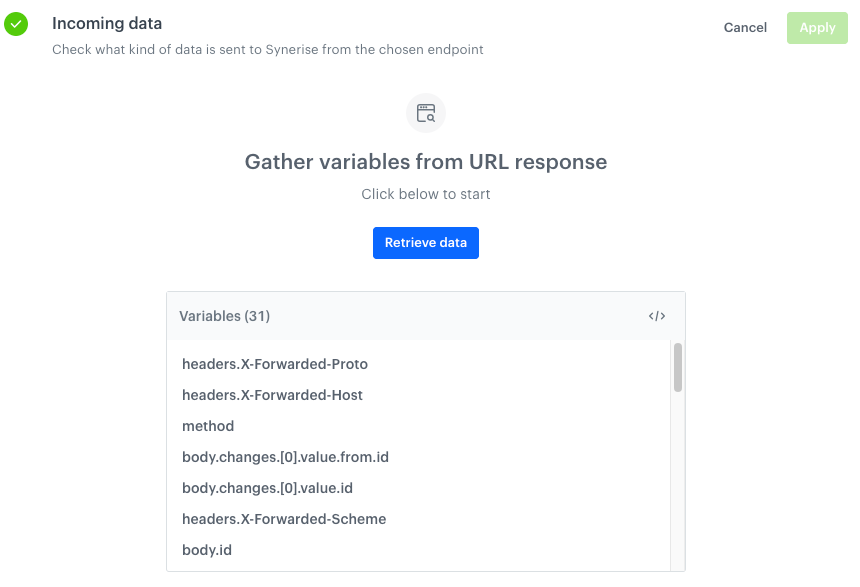Image resolution: width=860 pixels, height=587 pixels.
Task: Click the endpoint description text under Incoming data
Action: [x=268, y=49]
